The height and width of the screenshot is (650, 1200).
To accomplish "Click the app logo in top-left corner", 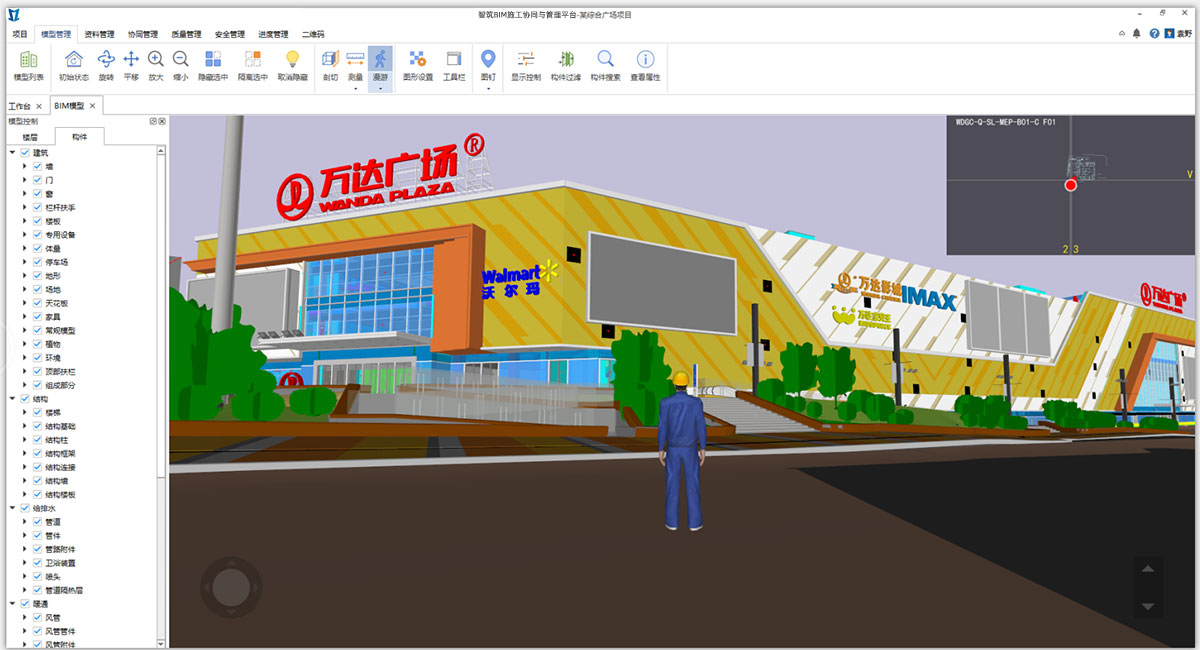I will click(x=13, y=14).
